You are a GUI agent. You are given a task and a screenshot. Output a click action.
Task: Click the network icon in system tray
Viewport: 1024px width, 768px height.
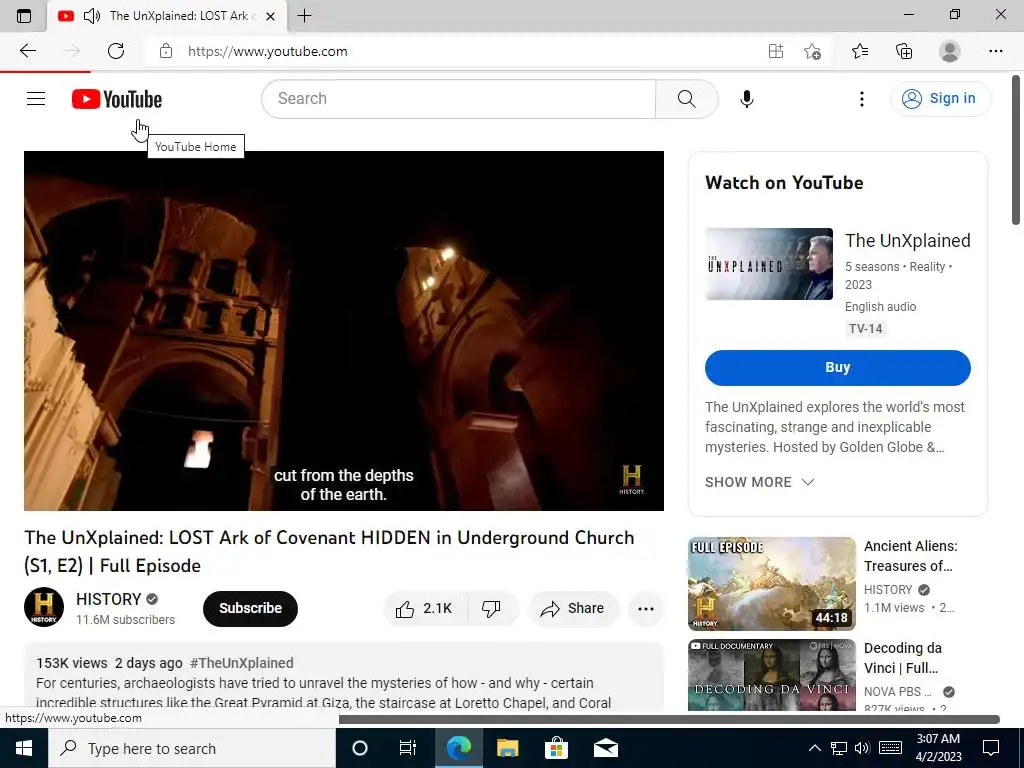[839, 748]
